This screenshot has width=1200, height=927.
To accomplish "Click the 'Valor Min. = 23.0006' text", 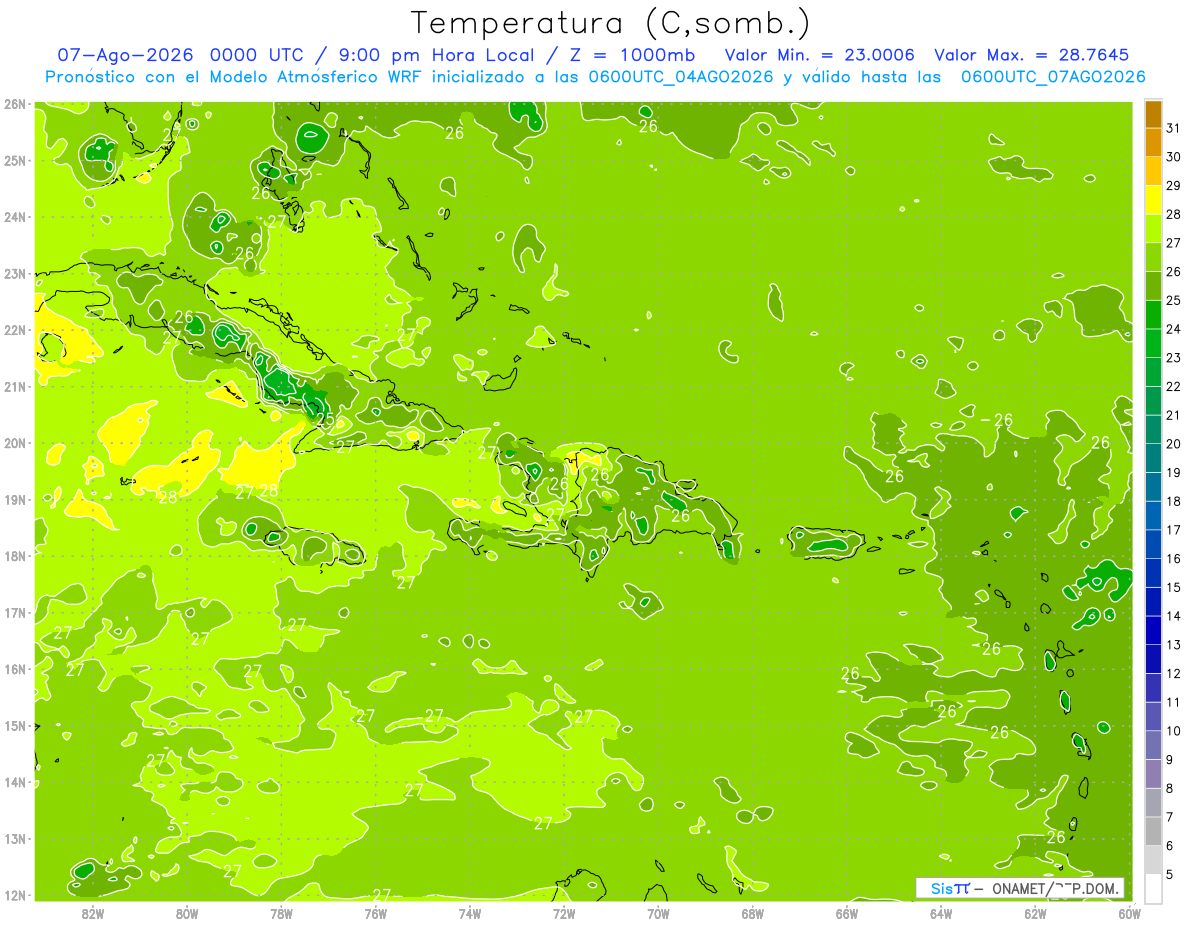I will tap(819, 55).
